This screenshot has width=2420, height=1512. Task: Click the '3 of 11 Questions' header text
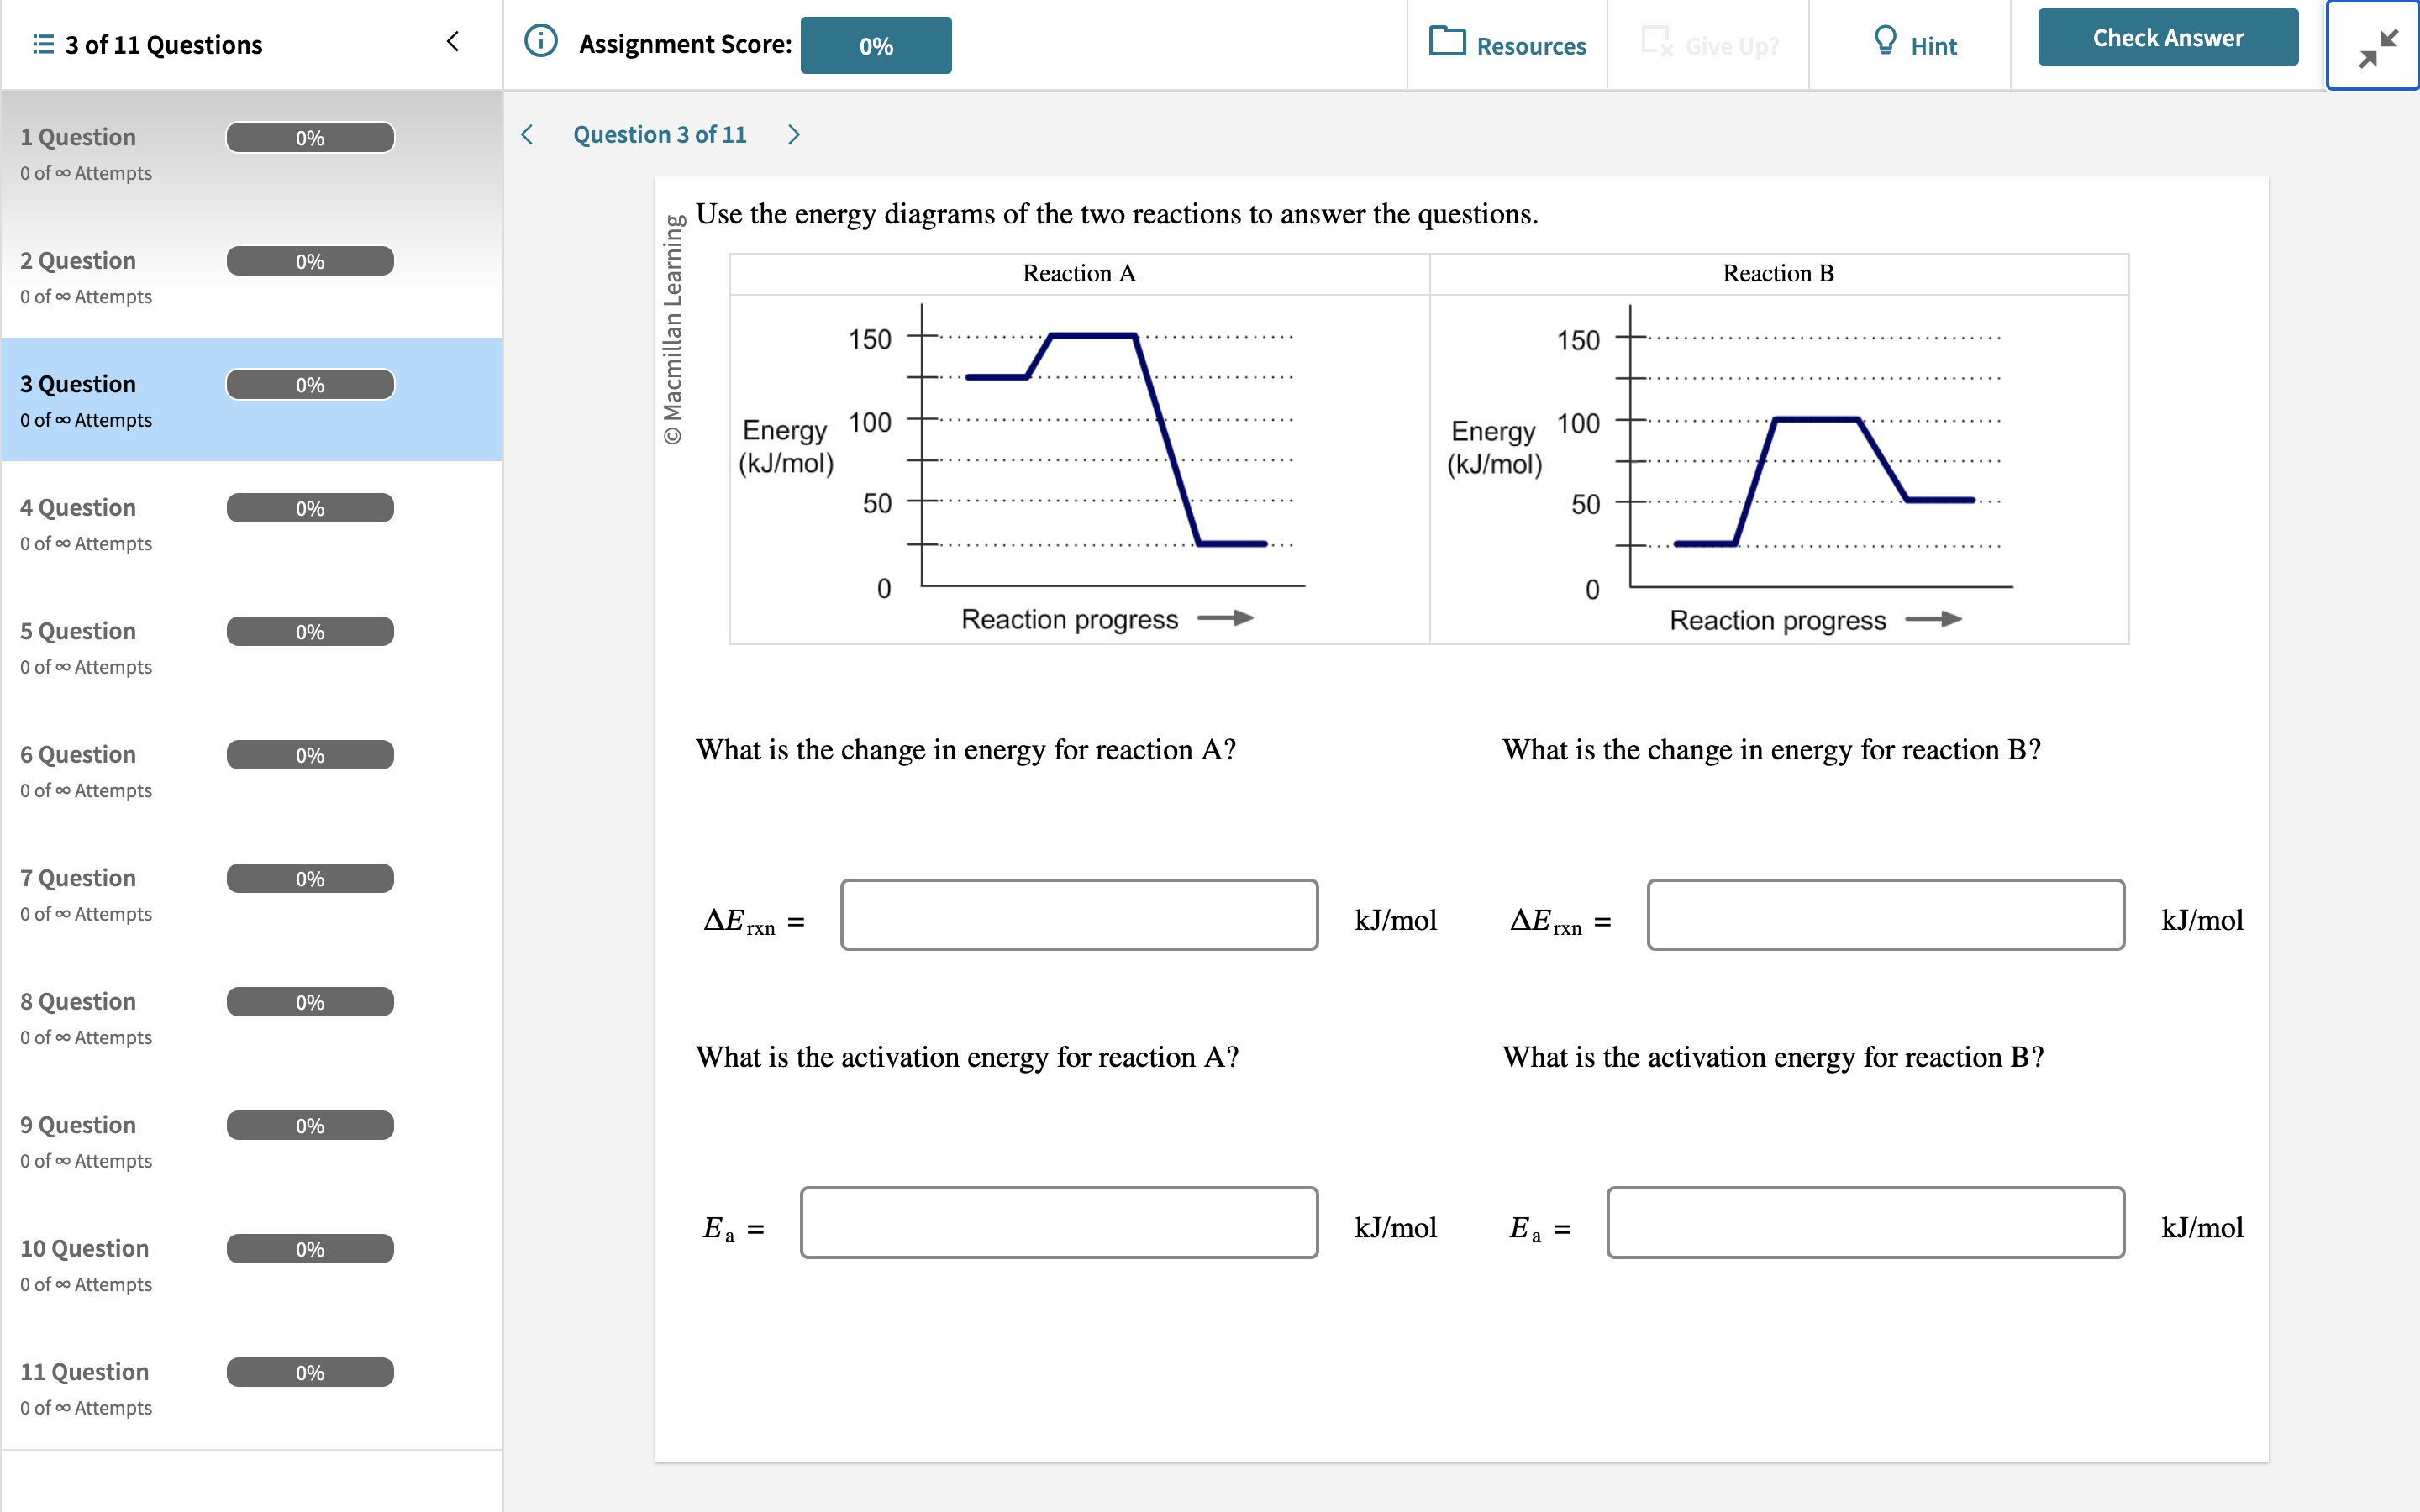click(x=164, y=45)
